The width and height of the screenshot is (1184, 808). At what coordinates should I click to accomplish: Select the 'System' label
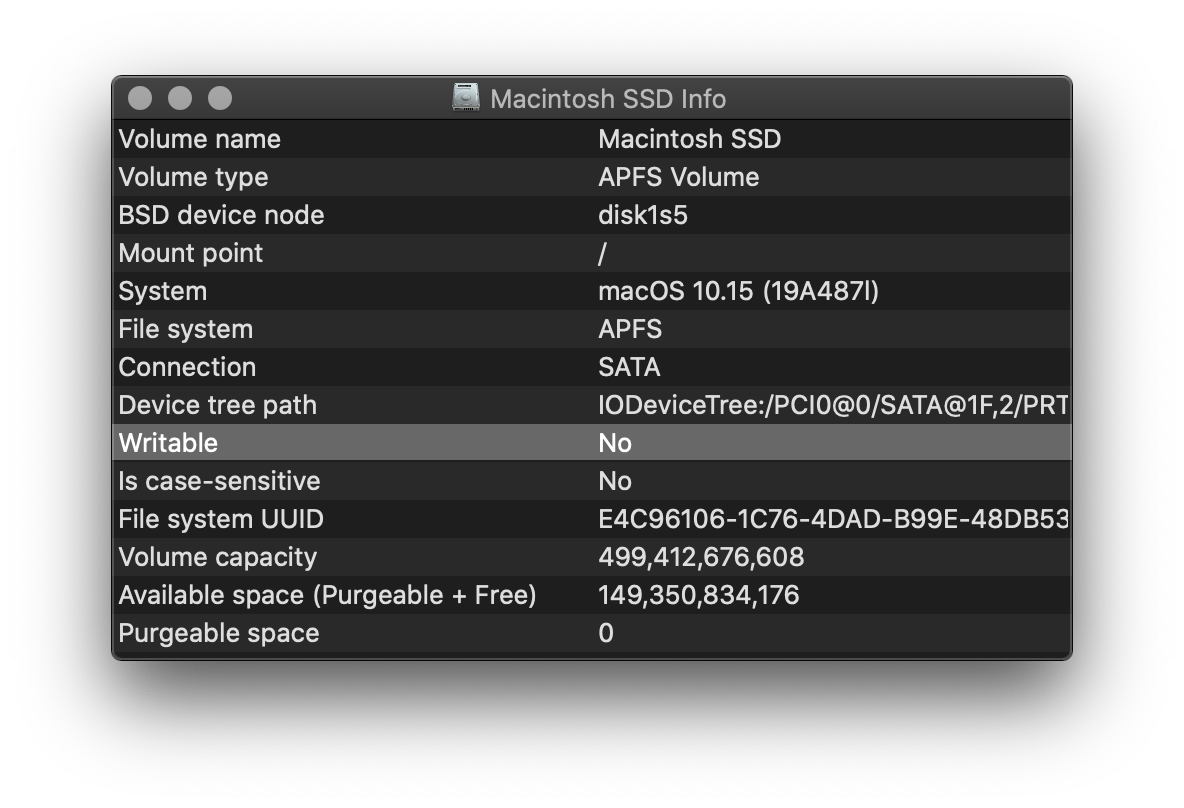click(x=162, y=291)
